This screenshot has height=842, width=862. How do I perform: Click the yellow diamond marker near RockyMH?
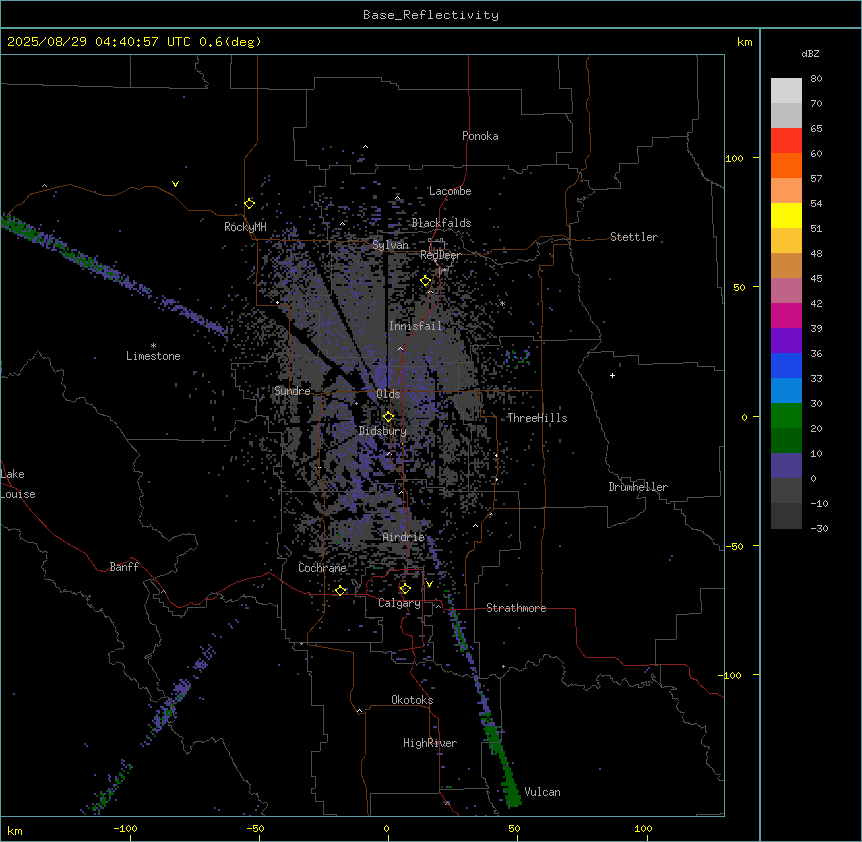pos(250,204)
